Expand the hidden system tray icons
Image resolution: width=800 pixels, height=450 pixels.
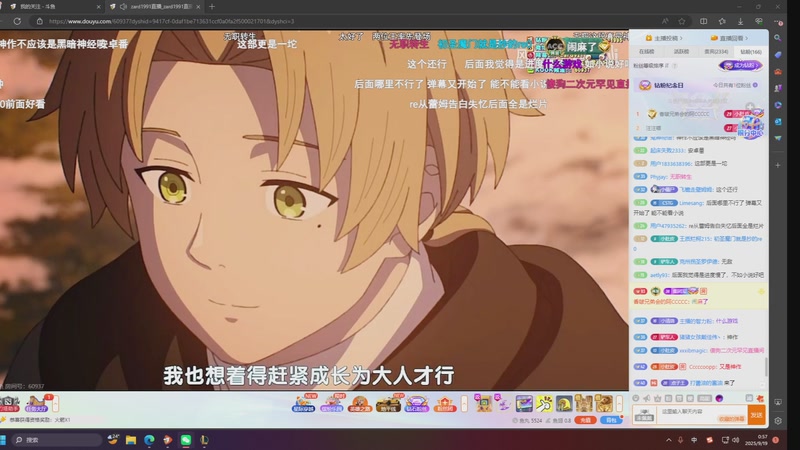pos(668,440)
